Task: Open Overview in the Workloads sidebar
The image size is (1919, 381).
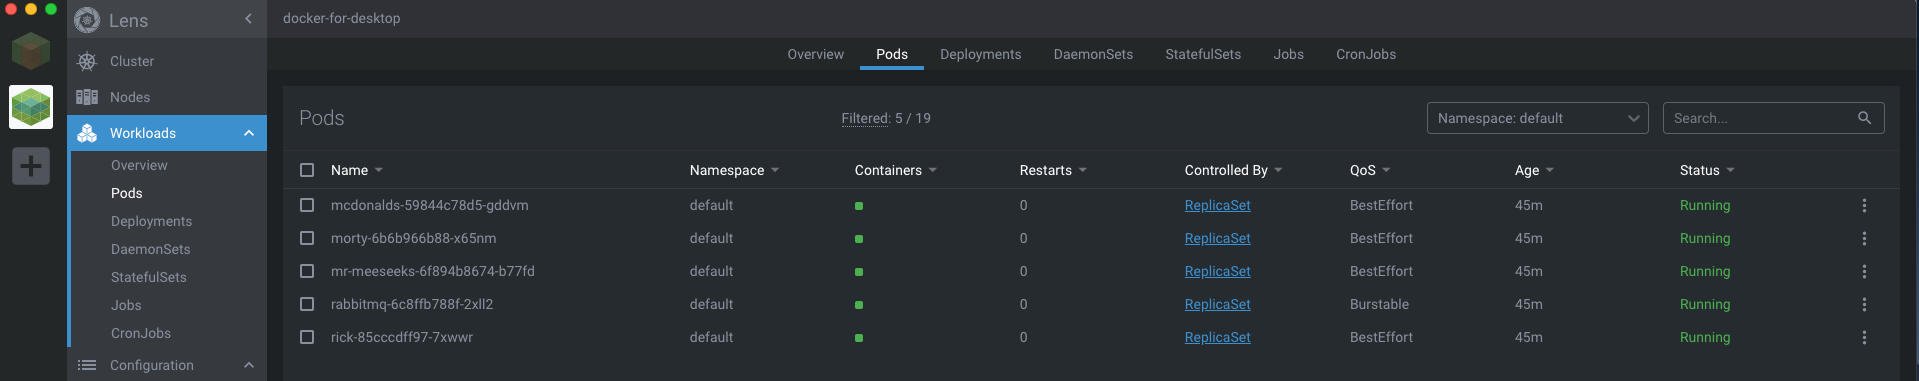Action: (139, 165)
